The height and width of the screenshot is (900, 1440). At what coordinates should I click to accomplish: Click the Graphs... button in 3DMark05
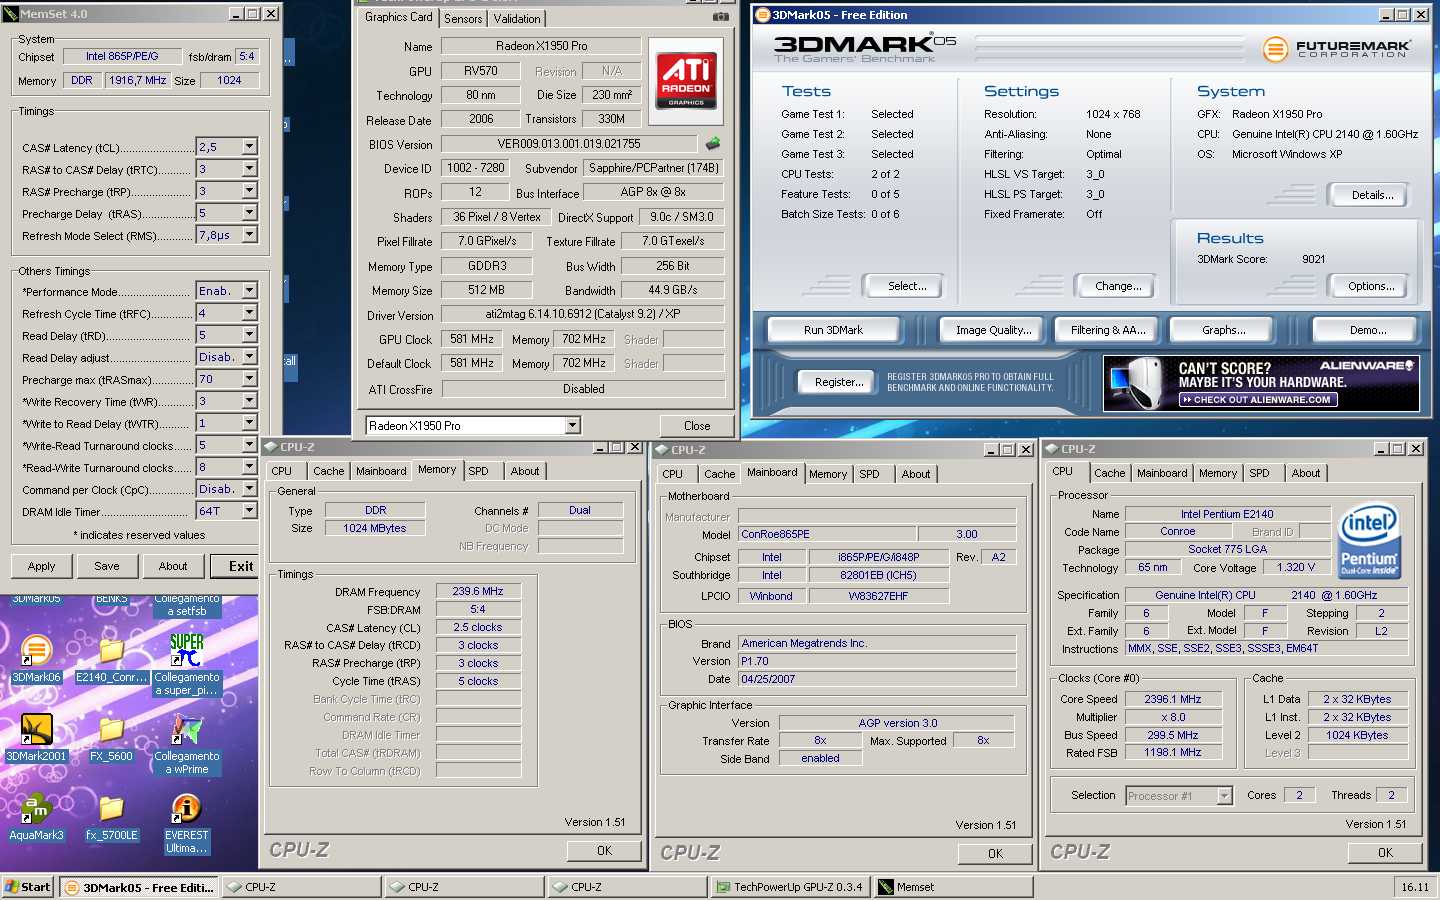tap(1224, 330)
